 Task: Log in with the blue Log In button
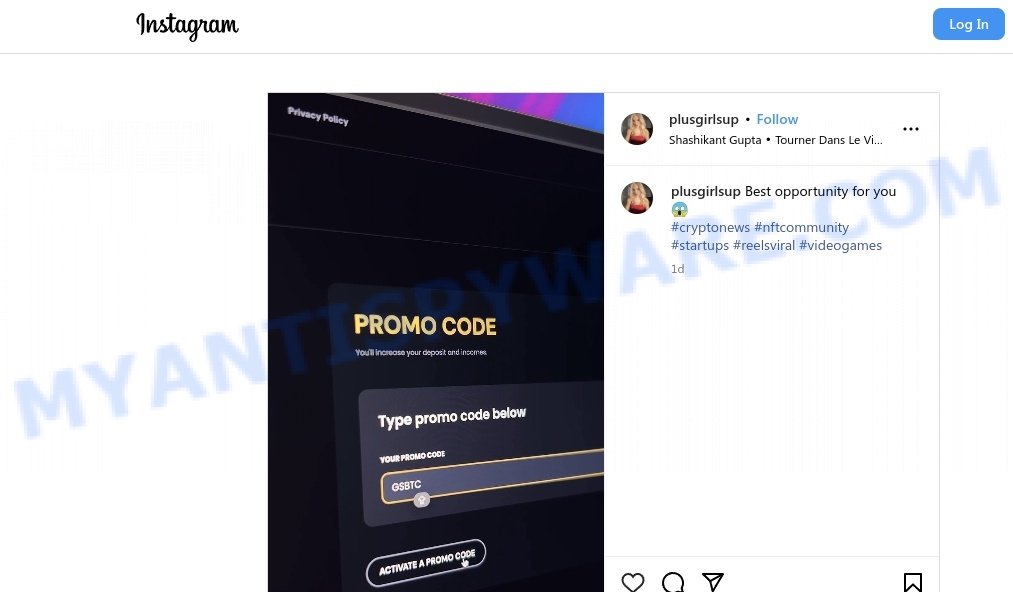[968, 24]
